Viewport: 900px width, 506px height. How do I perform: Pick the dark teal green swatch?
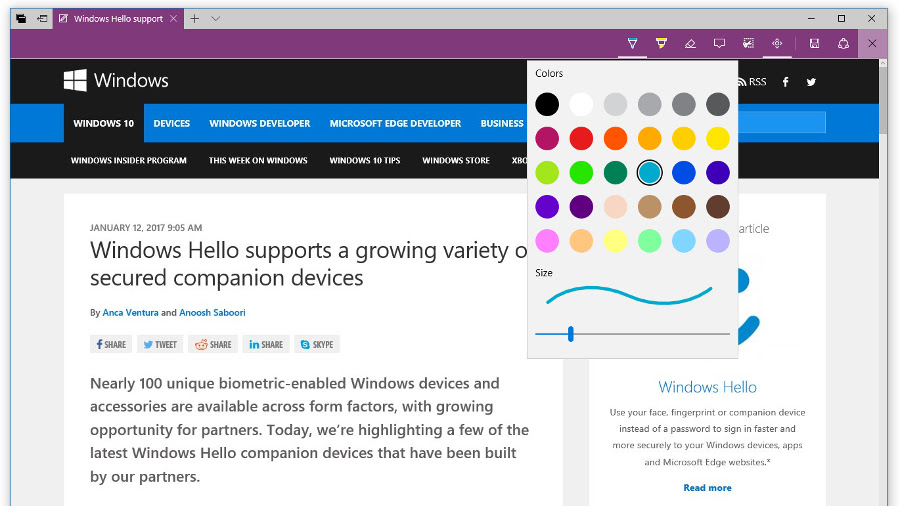tap(615, 173)
